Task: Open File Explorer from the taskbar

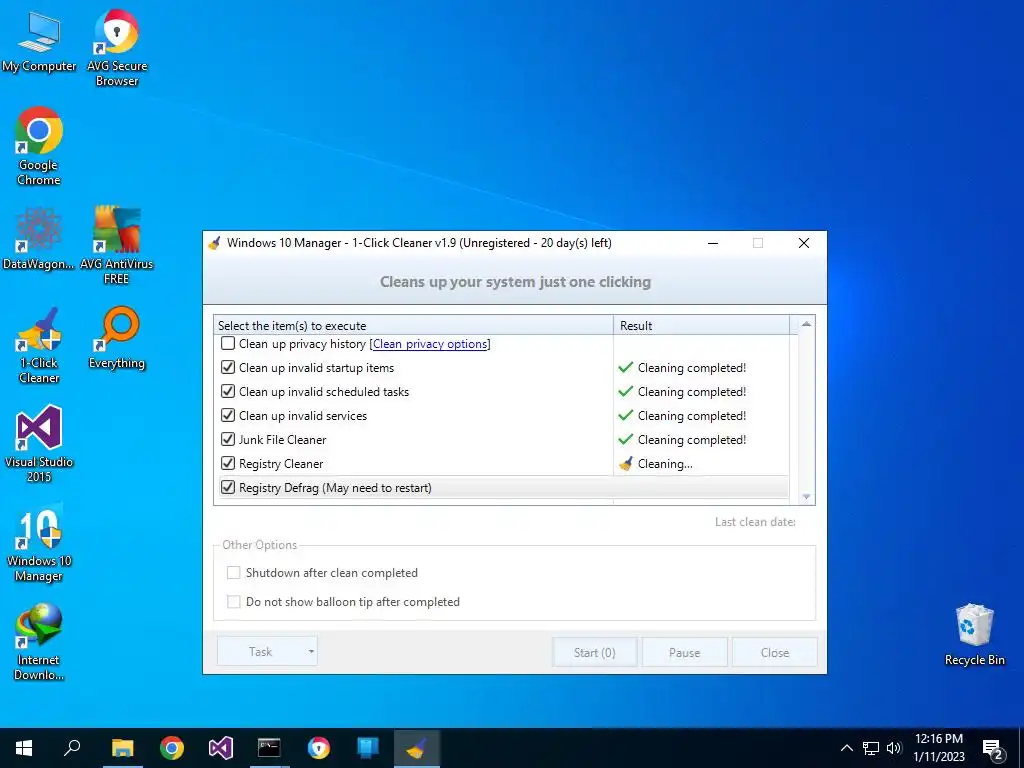Action: point(122,748)
